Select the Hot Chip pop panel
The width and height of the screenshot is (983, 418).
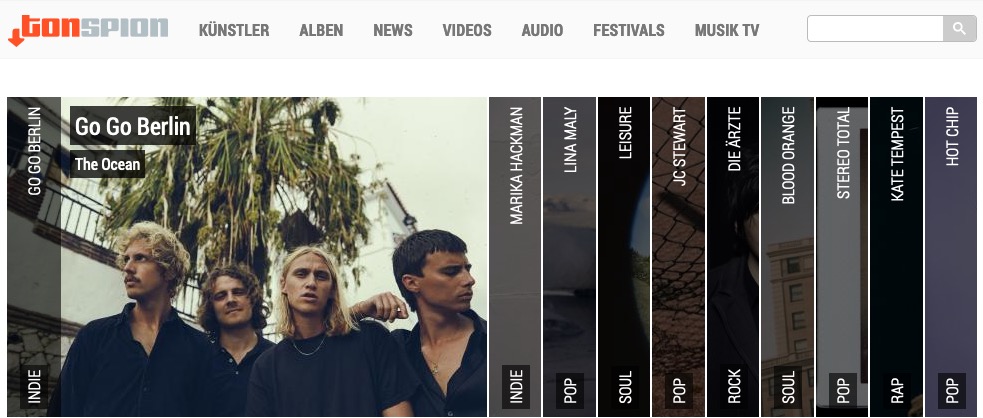coord(951,257)
